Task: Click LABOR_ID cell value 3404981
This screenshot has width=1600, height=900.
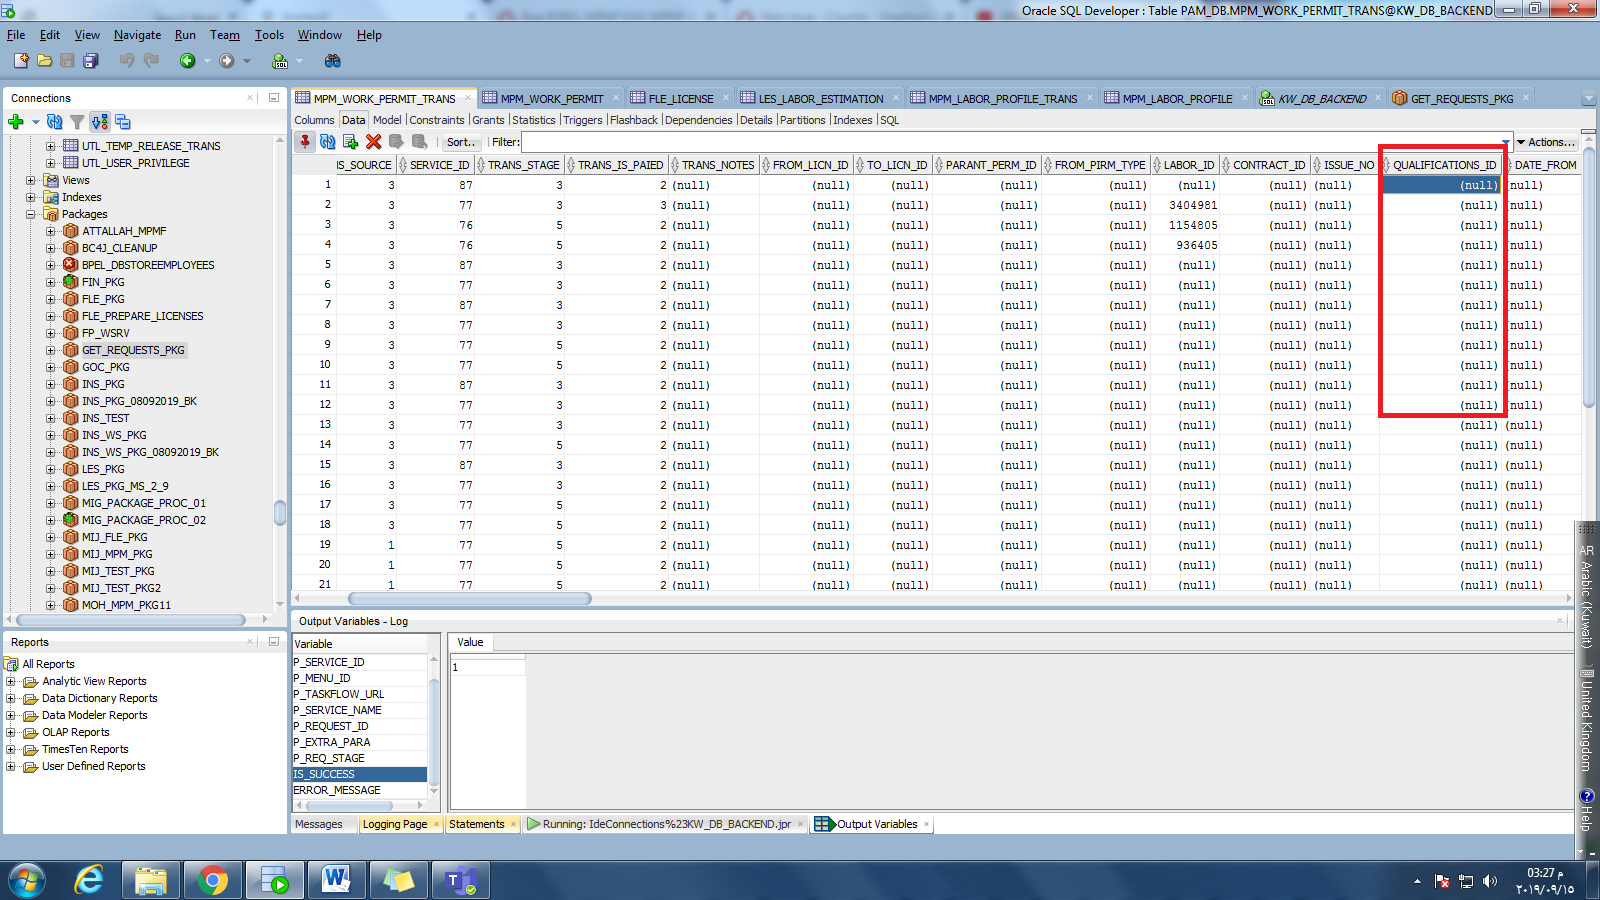Action: tap(1193, 206)
